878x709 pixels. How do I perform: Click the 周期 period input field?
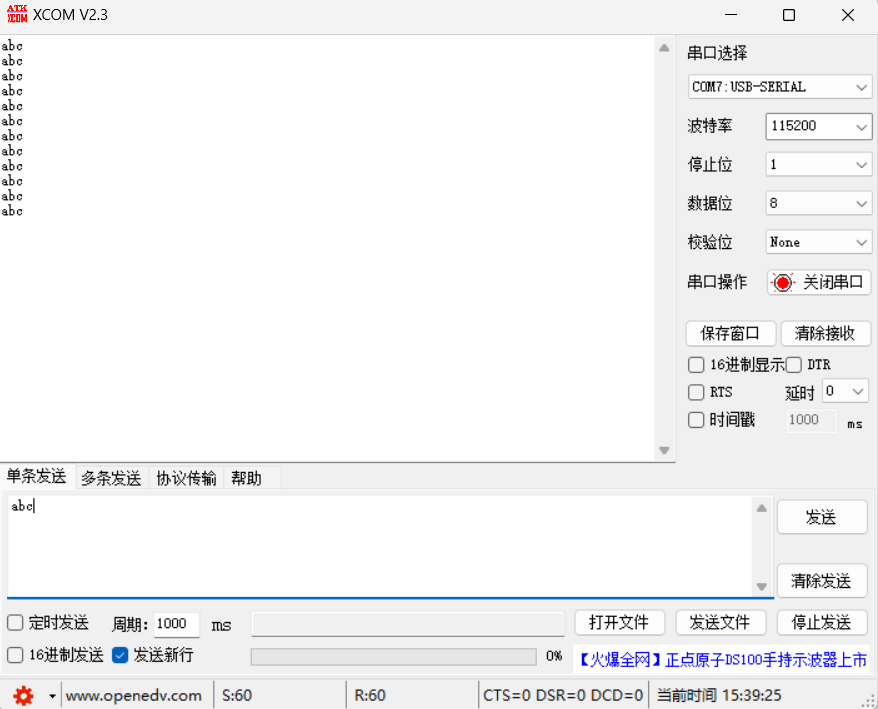pos(176,622)
